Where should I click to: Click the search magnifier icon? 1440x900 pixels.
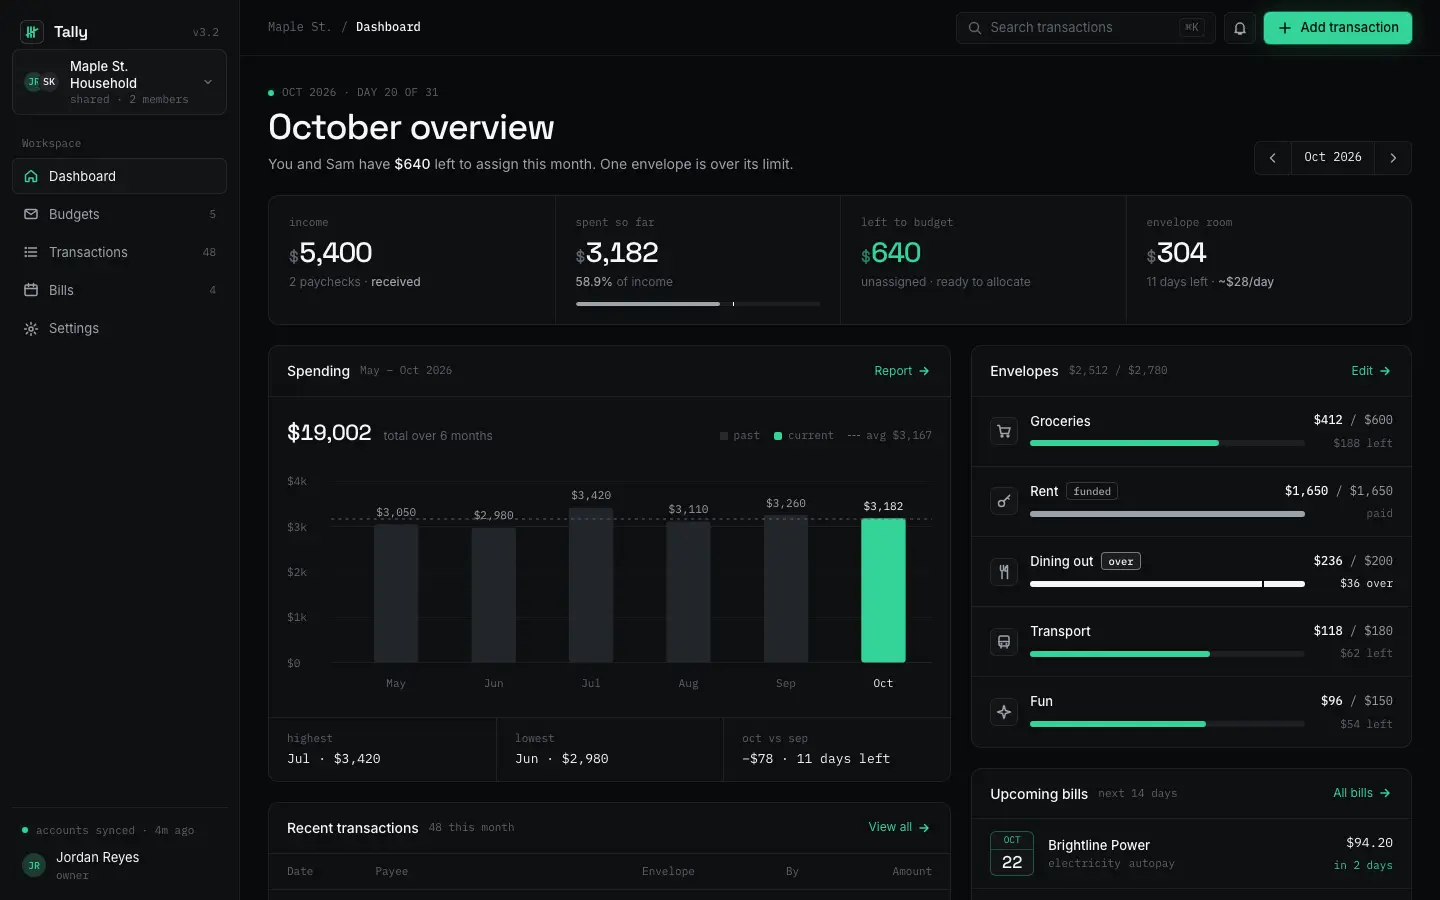(975, 28)
